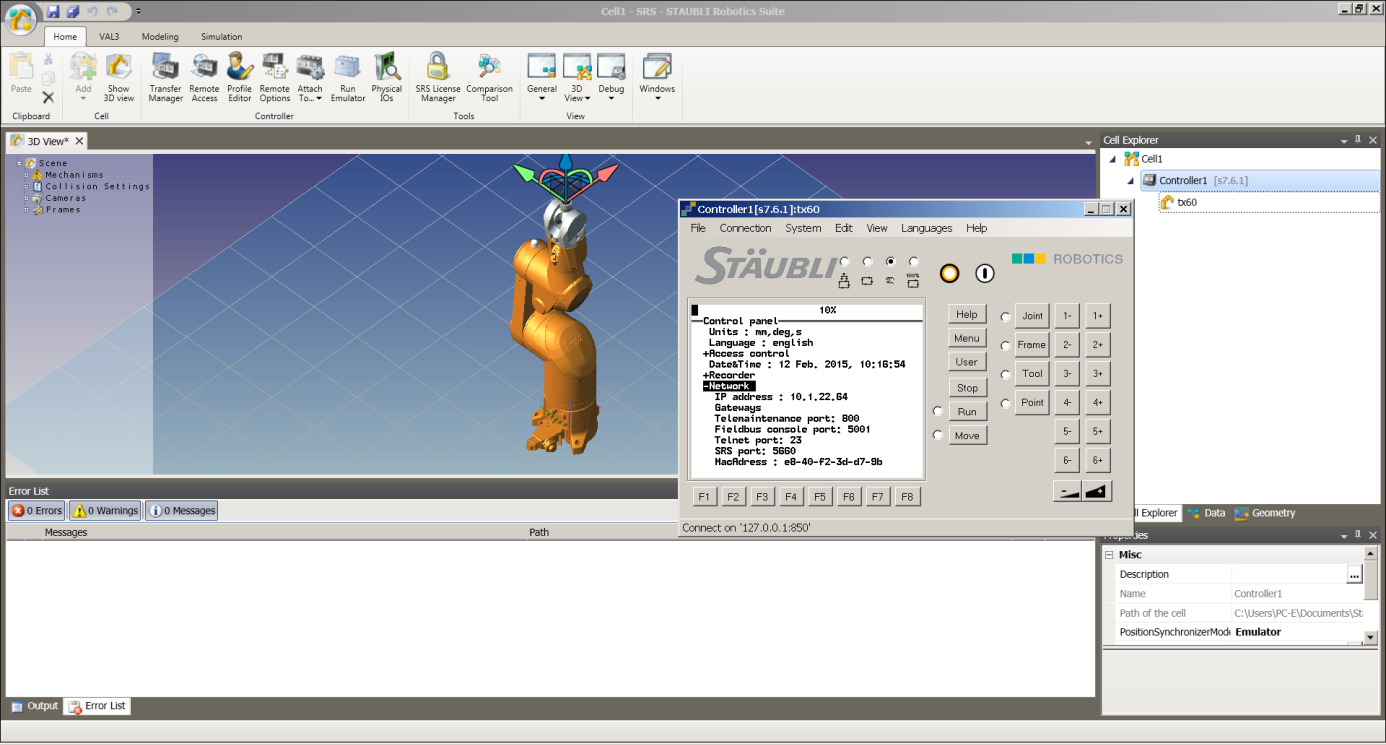Toggle the radio indicator next to Run
The image size is (1386, 745).
tap(937, 411)
